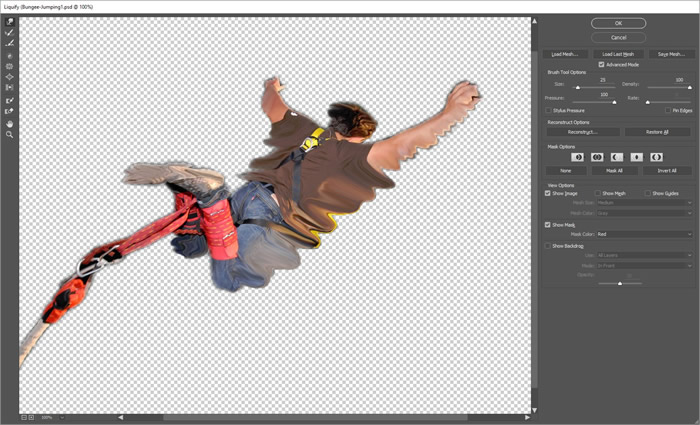Image resolution: width=700 pixels, height=425 pixels.
Task: Click the Load Mesh button
Action: pyautogui.click(x=566, y=53)
